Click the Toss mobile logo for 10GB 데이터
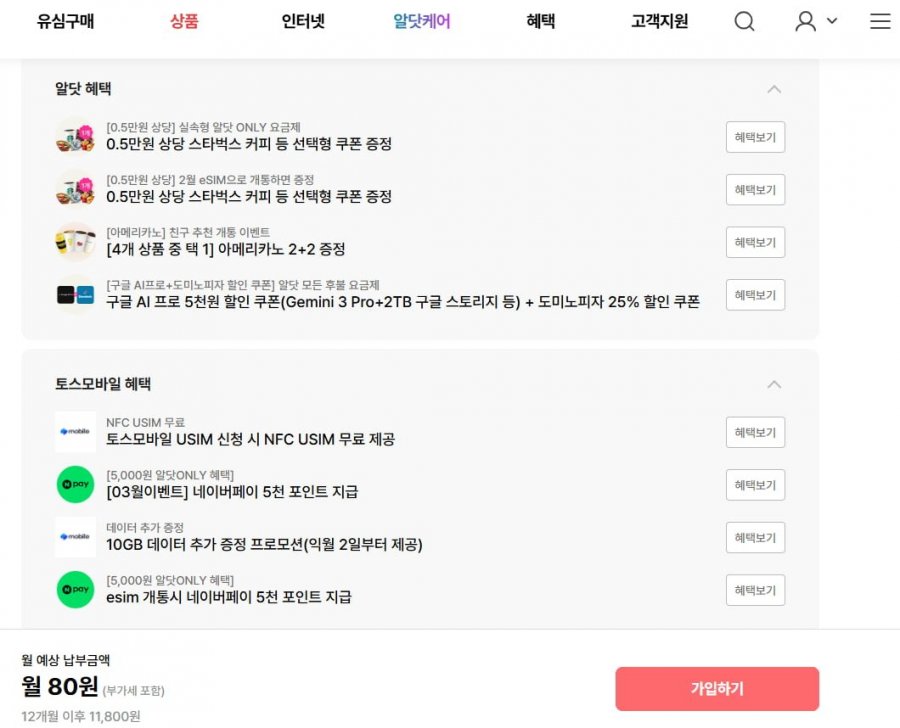The image size is (900, 728). pyautogui.click(x=75, y=537)
